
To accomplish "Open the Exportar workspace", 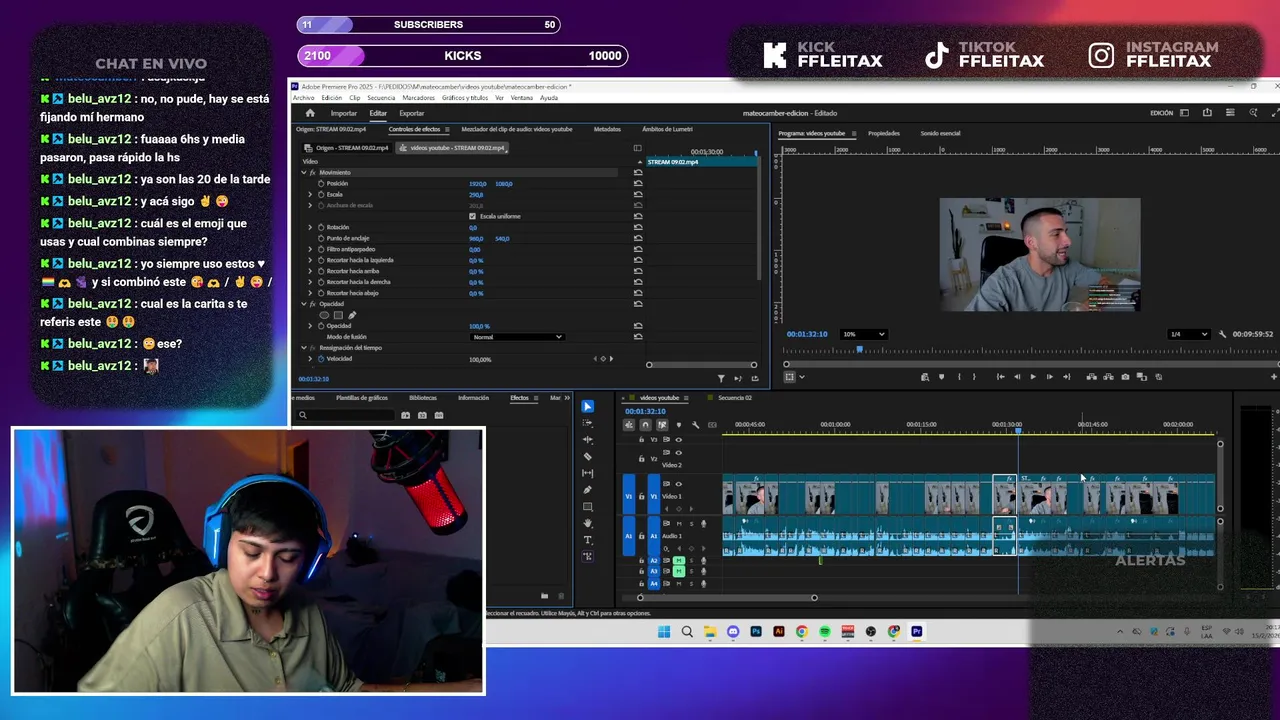I will pos(411,113).
